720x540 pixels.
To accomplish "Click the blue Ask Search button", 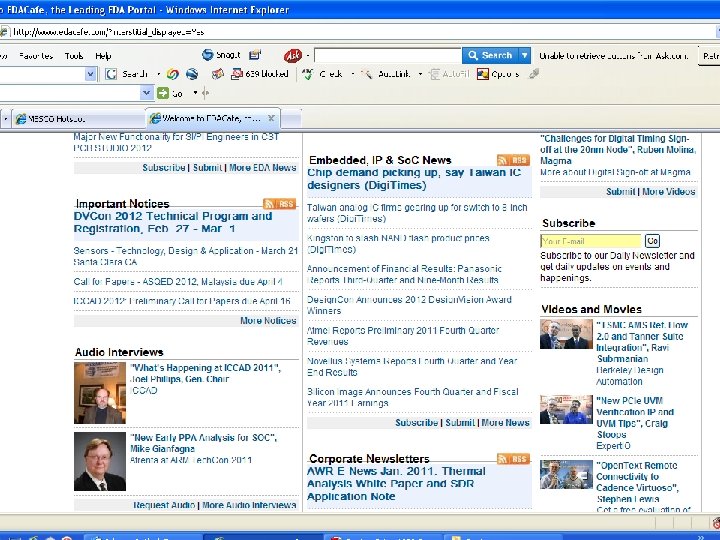I will 490,56.
